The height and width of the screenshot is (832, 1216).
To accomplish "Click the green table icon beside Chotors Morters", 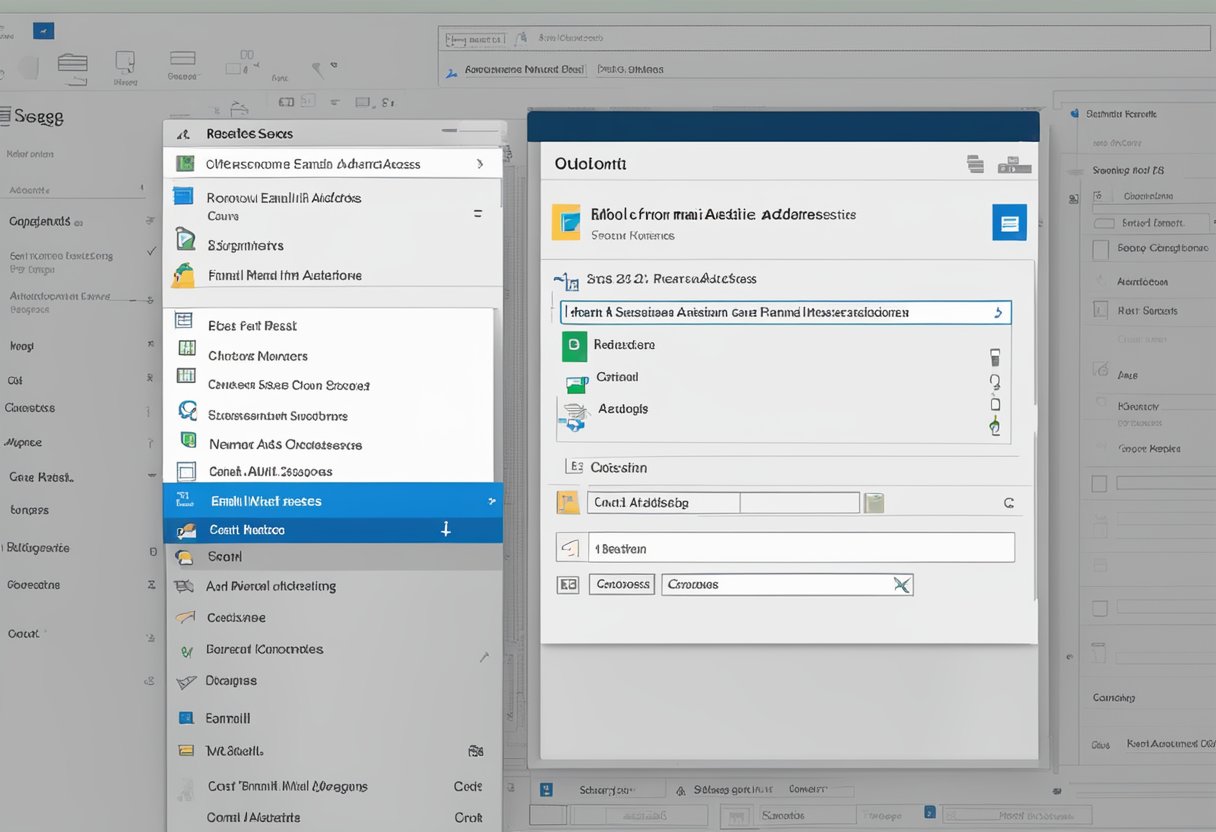I will 186,348.
